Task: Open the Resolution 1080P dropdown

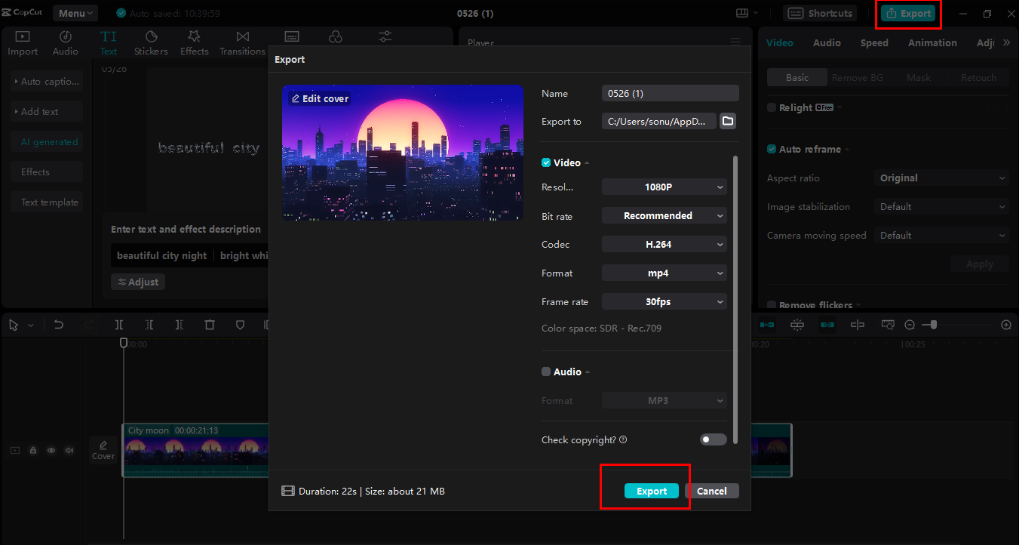Action: coord(664,187)
